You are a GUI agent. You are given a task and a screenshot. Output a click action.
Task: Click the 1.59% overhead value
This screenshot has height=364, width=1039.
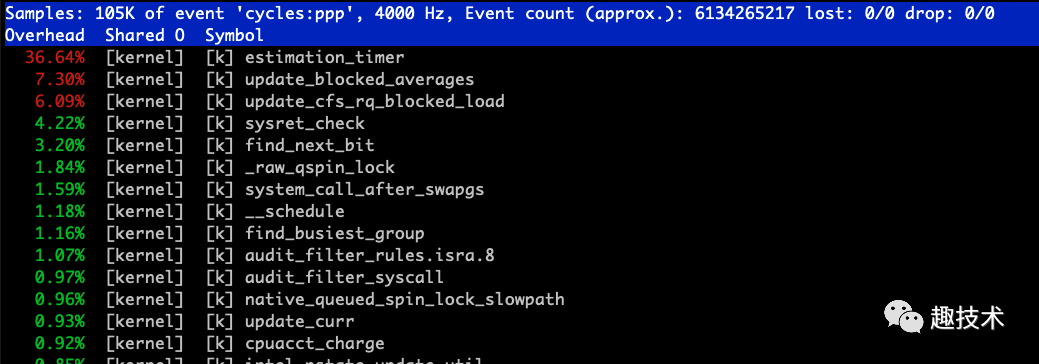click(60, 190)
